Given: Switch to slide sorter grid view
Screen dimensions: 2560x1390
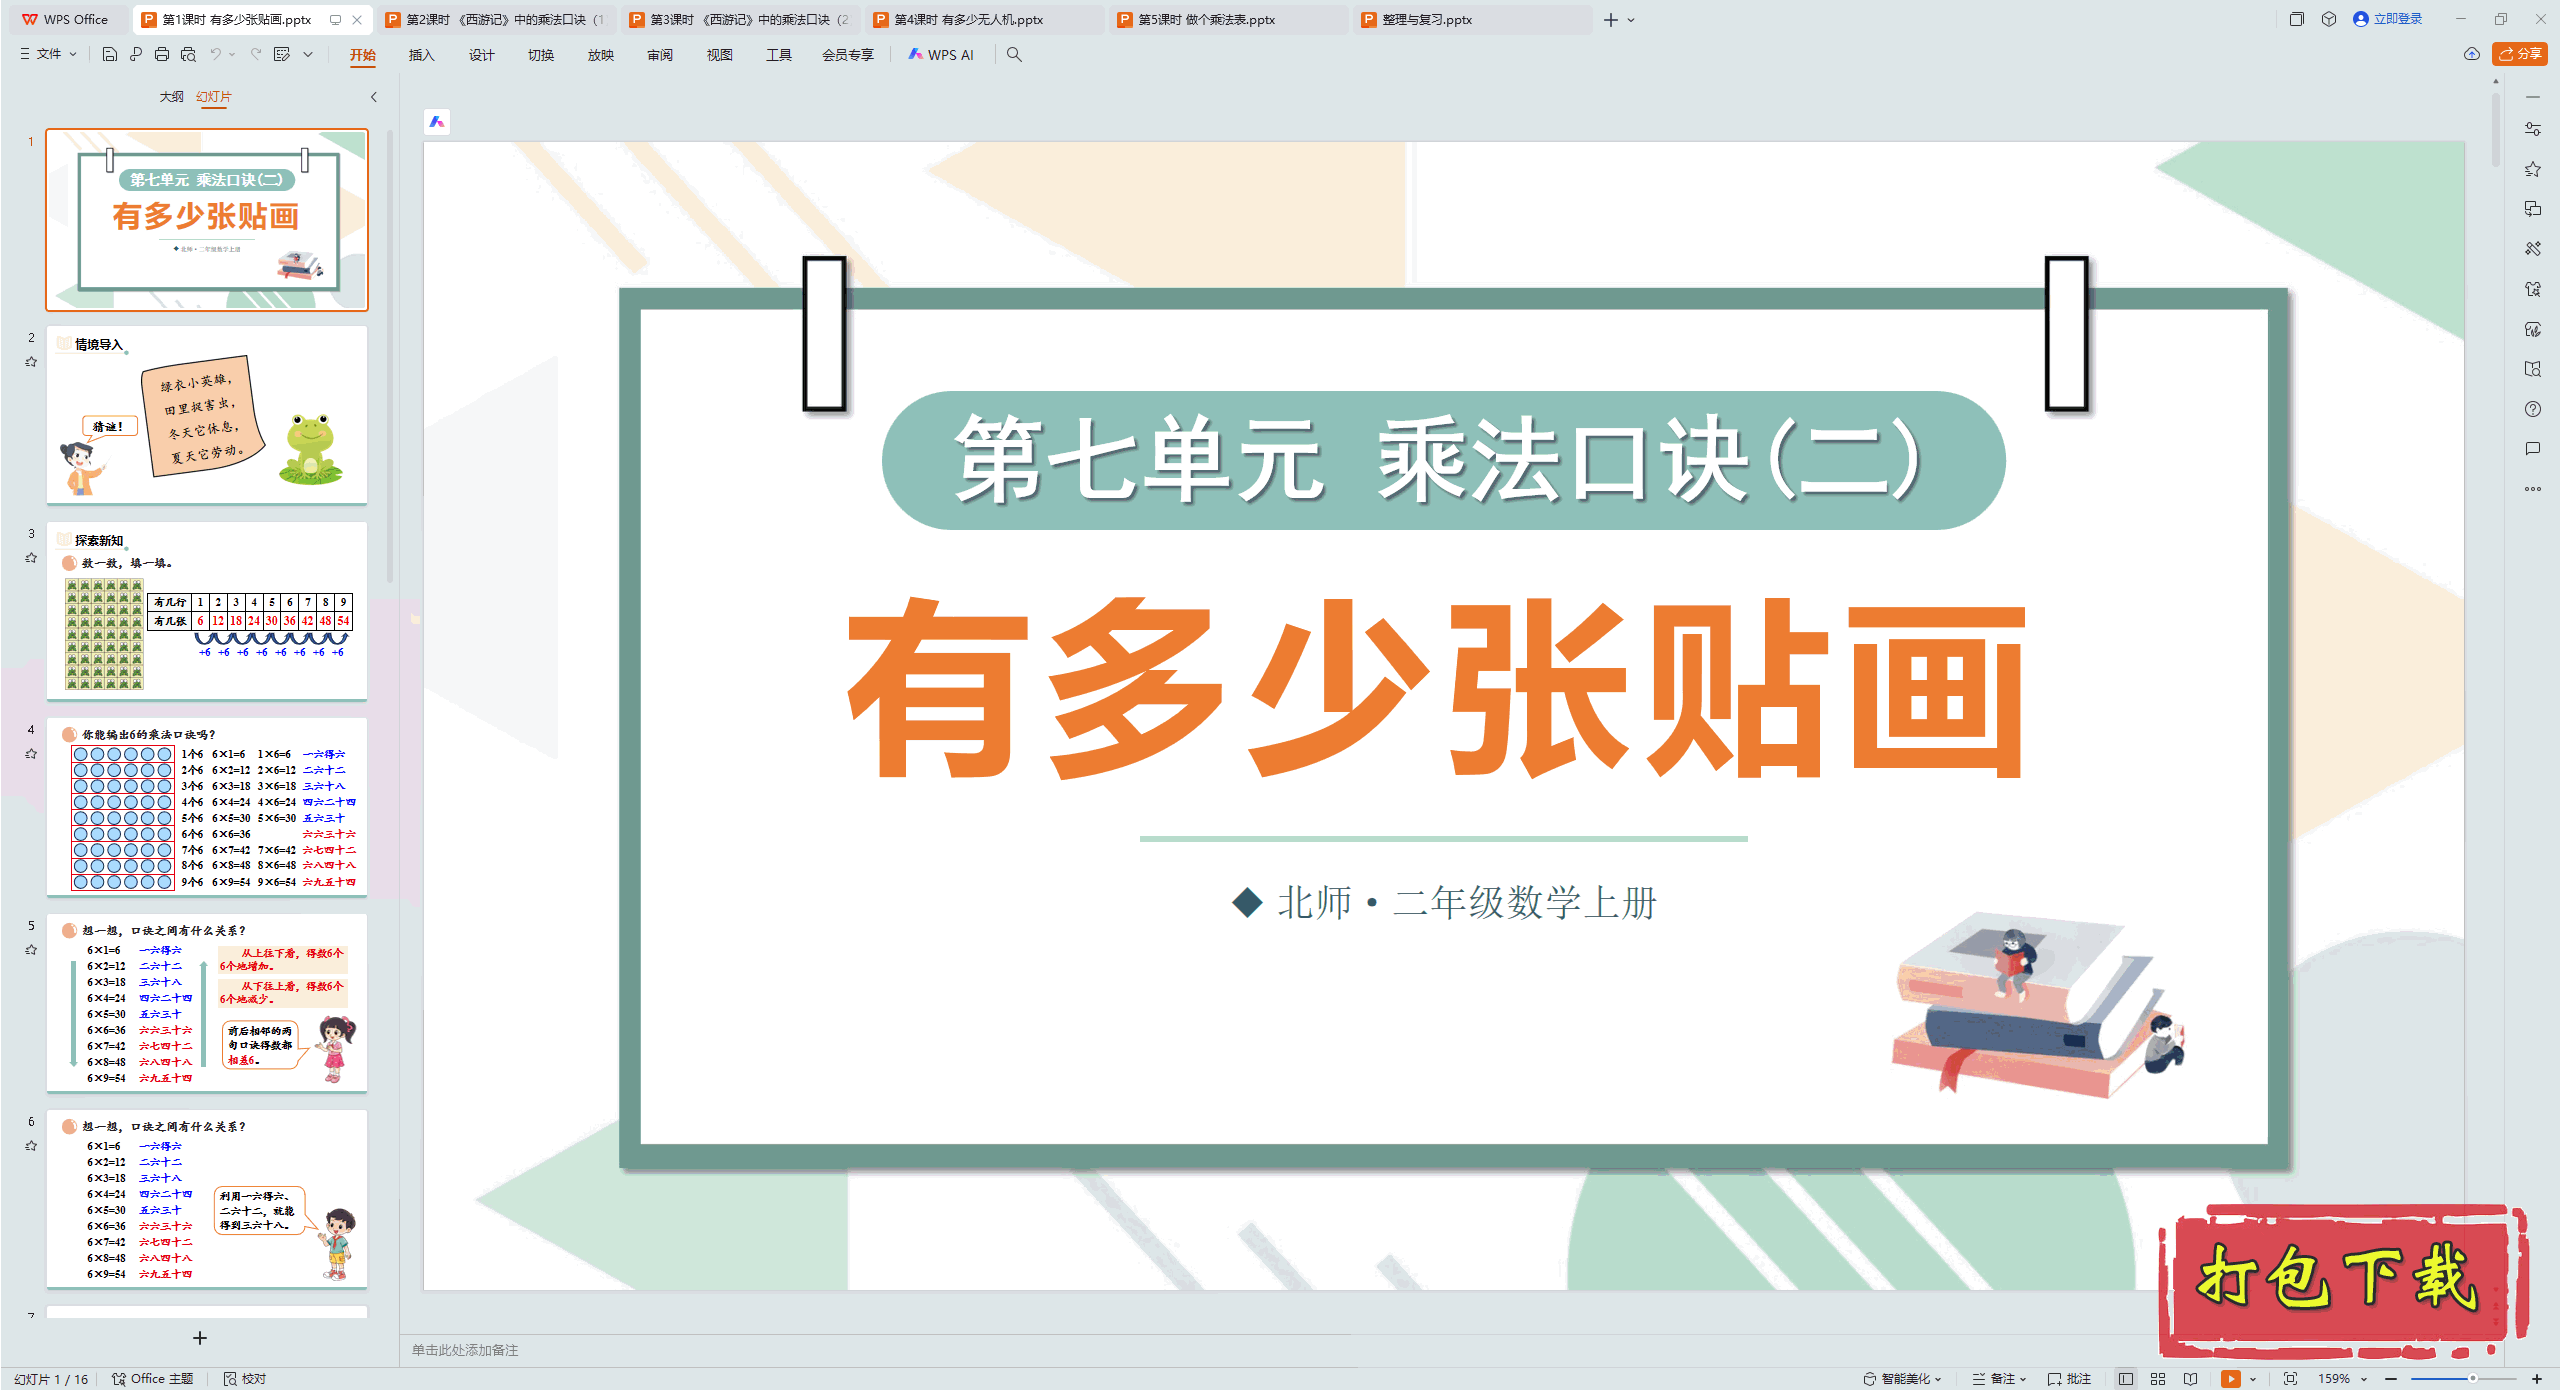Looking at the screenshot, I should [2158, 1378].
